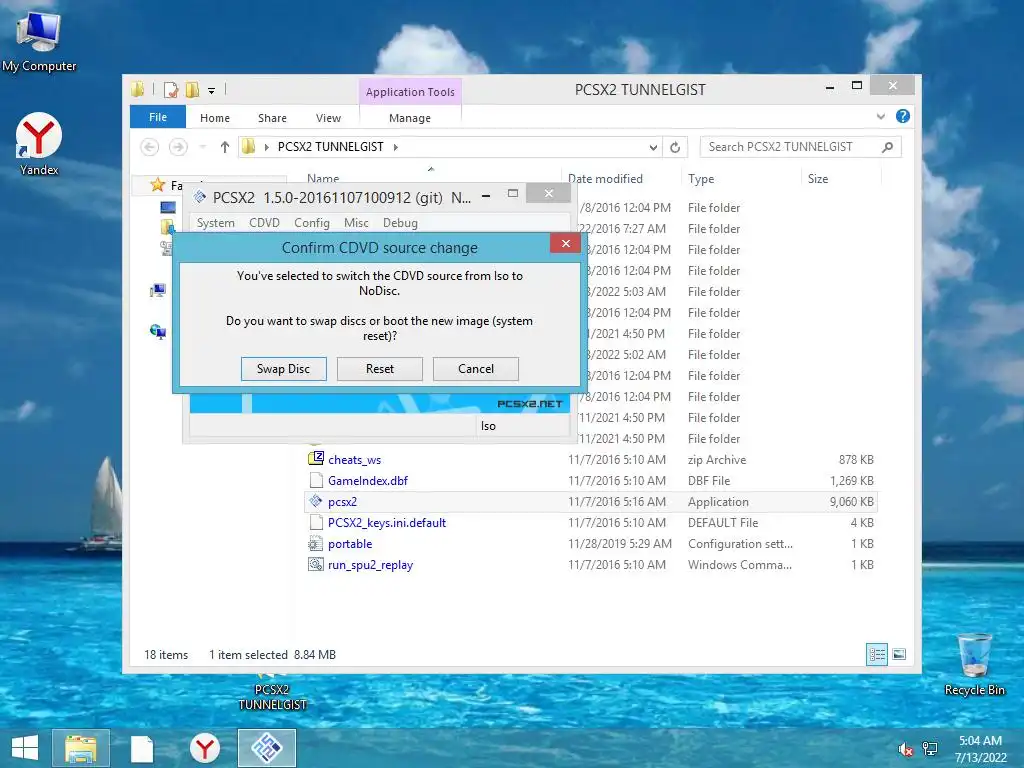Click the Search PCSX2 TUNNELGIST field
This screenshot has height=768, width=1024.
(800, 147)
